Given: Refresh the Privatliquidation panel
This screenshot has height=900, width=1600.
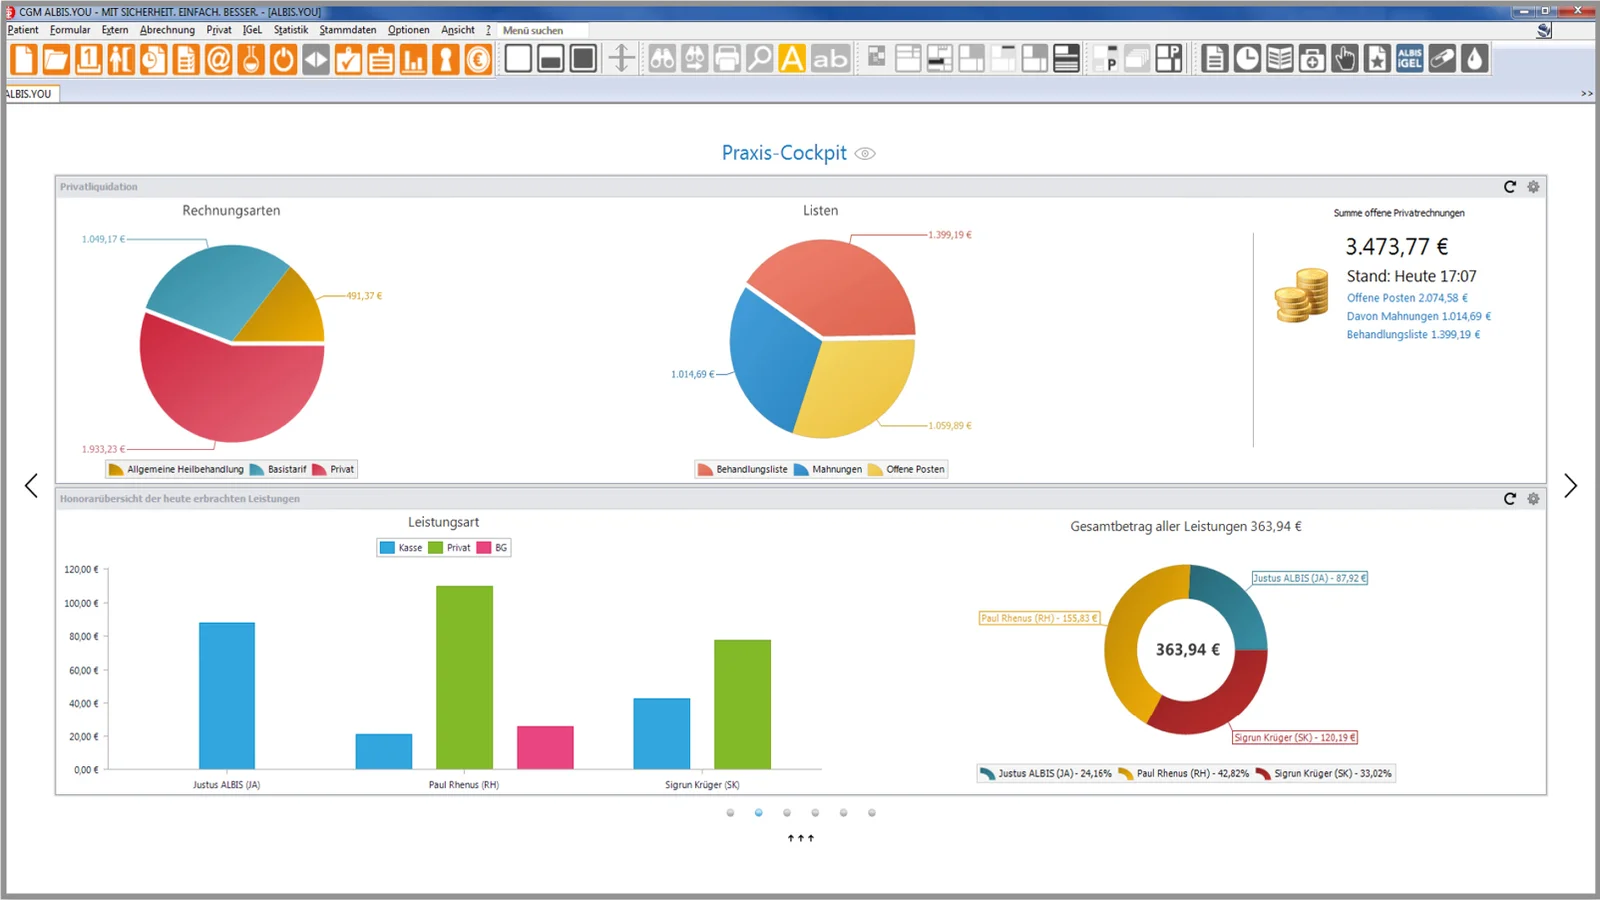Looking at the screenshot, I should click(1510, 187).
